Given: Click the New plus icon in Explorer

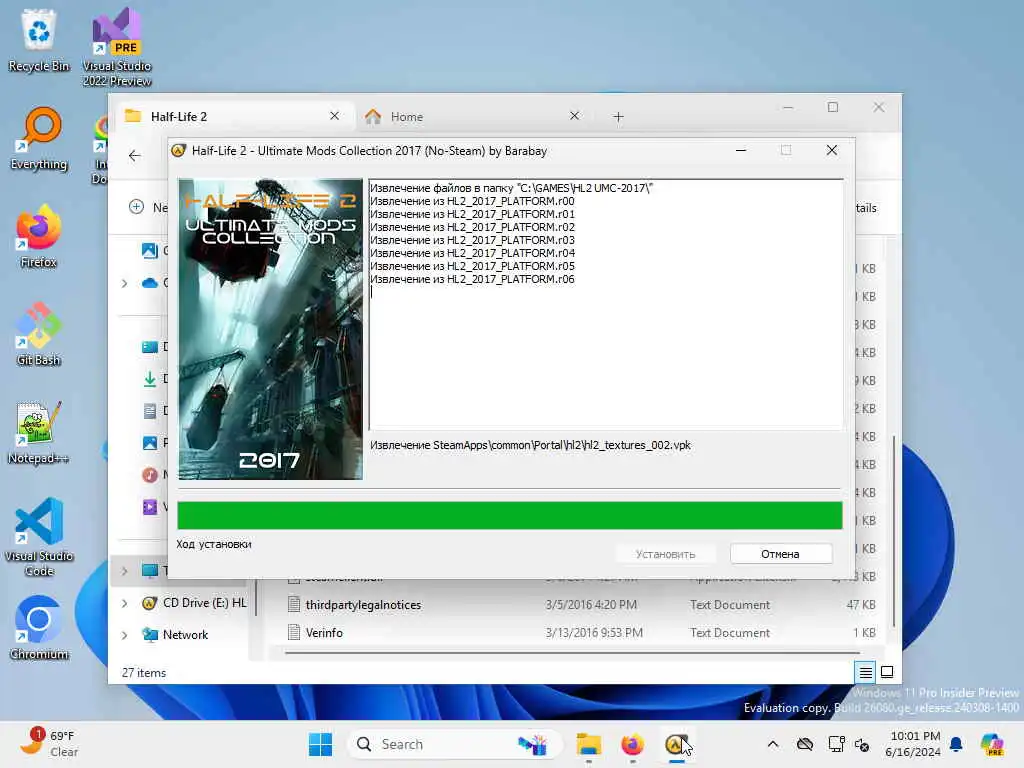Looking at the screenshot, I should (136, 207).
